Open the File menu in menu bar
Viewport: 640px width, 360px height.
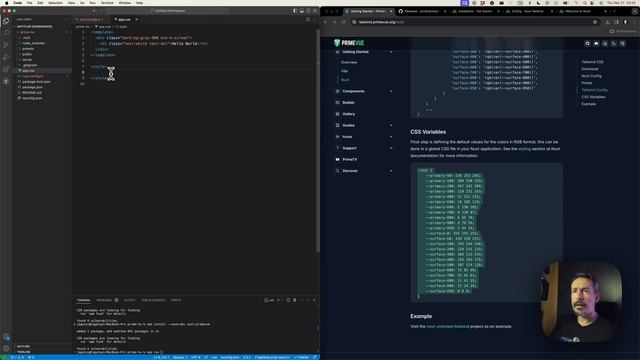[29, 3]
